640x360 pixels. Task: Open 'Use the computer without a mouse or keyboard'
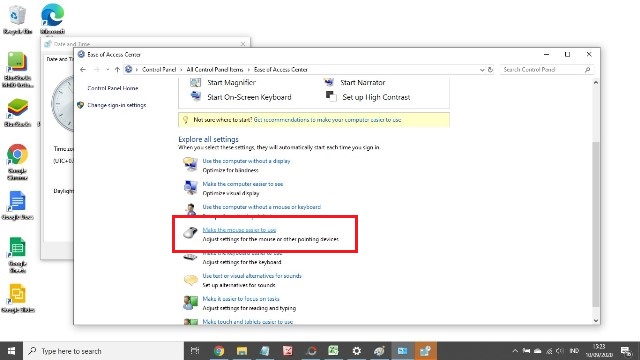click(262, 207)
